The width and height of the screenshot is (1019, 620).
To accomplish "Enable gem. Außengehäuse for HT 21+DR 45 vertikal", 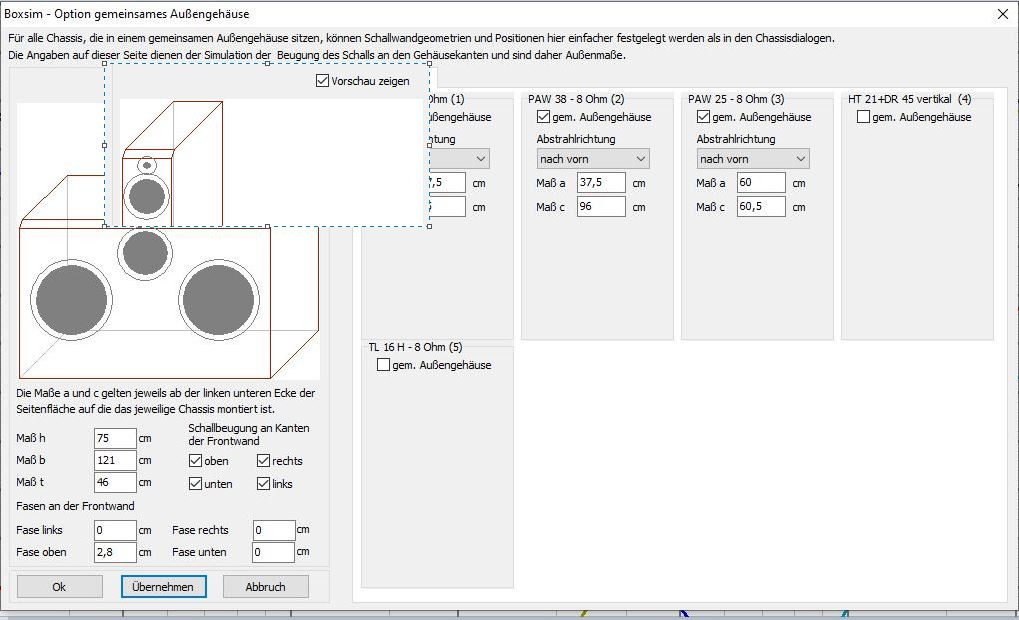I will [x=863, y=117].
